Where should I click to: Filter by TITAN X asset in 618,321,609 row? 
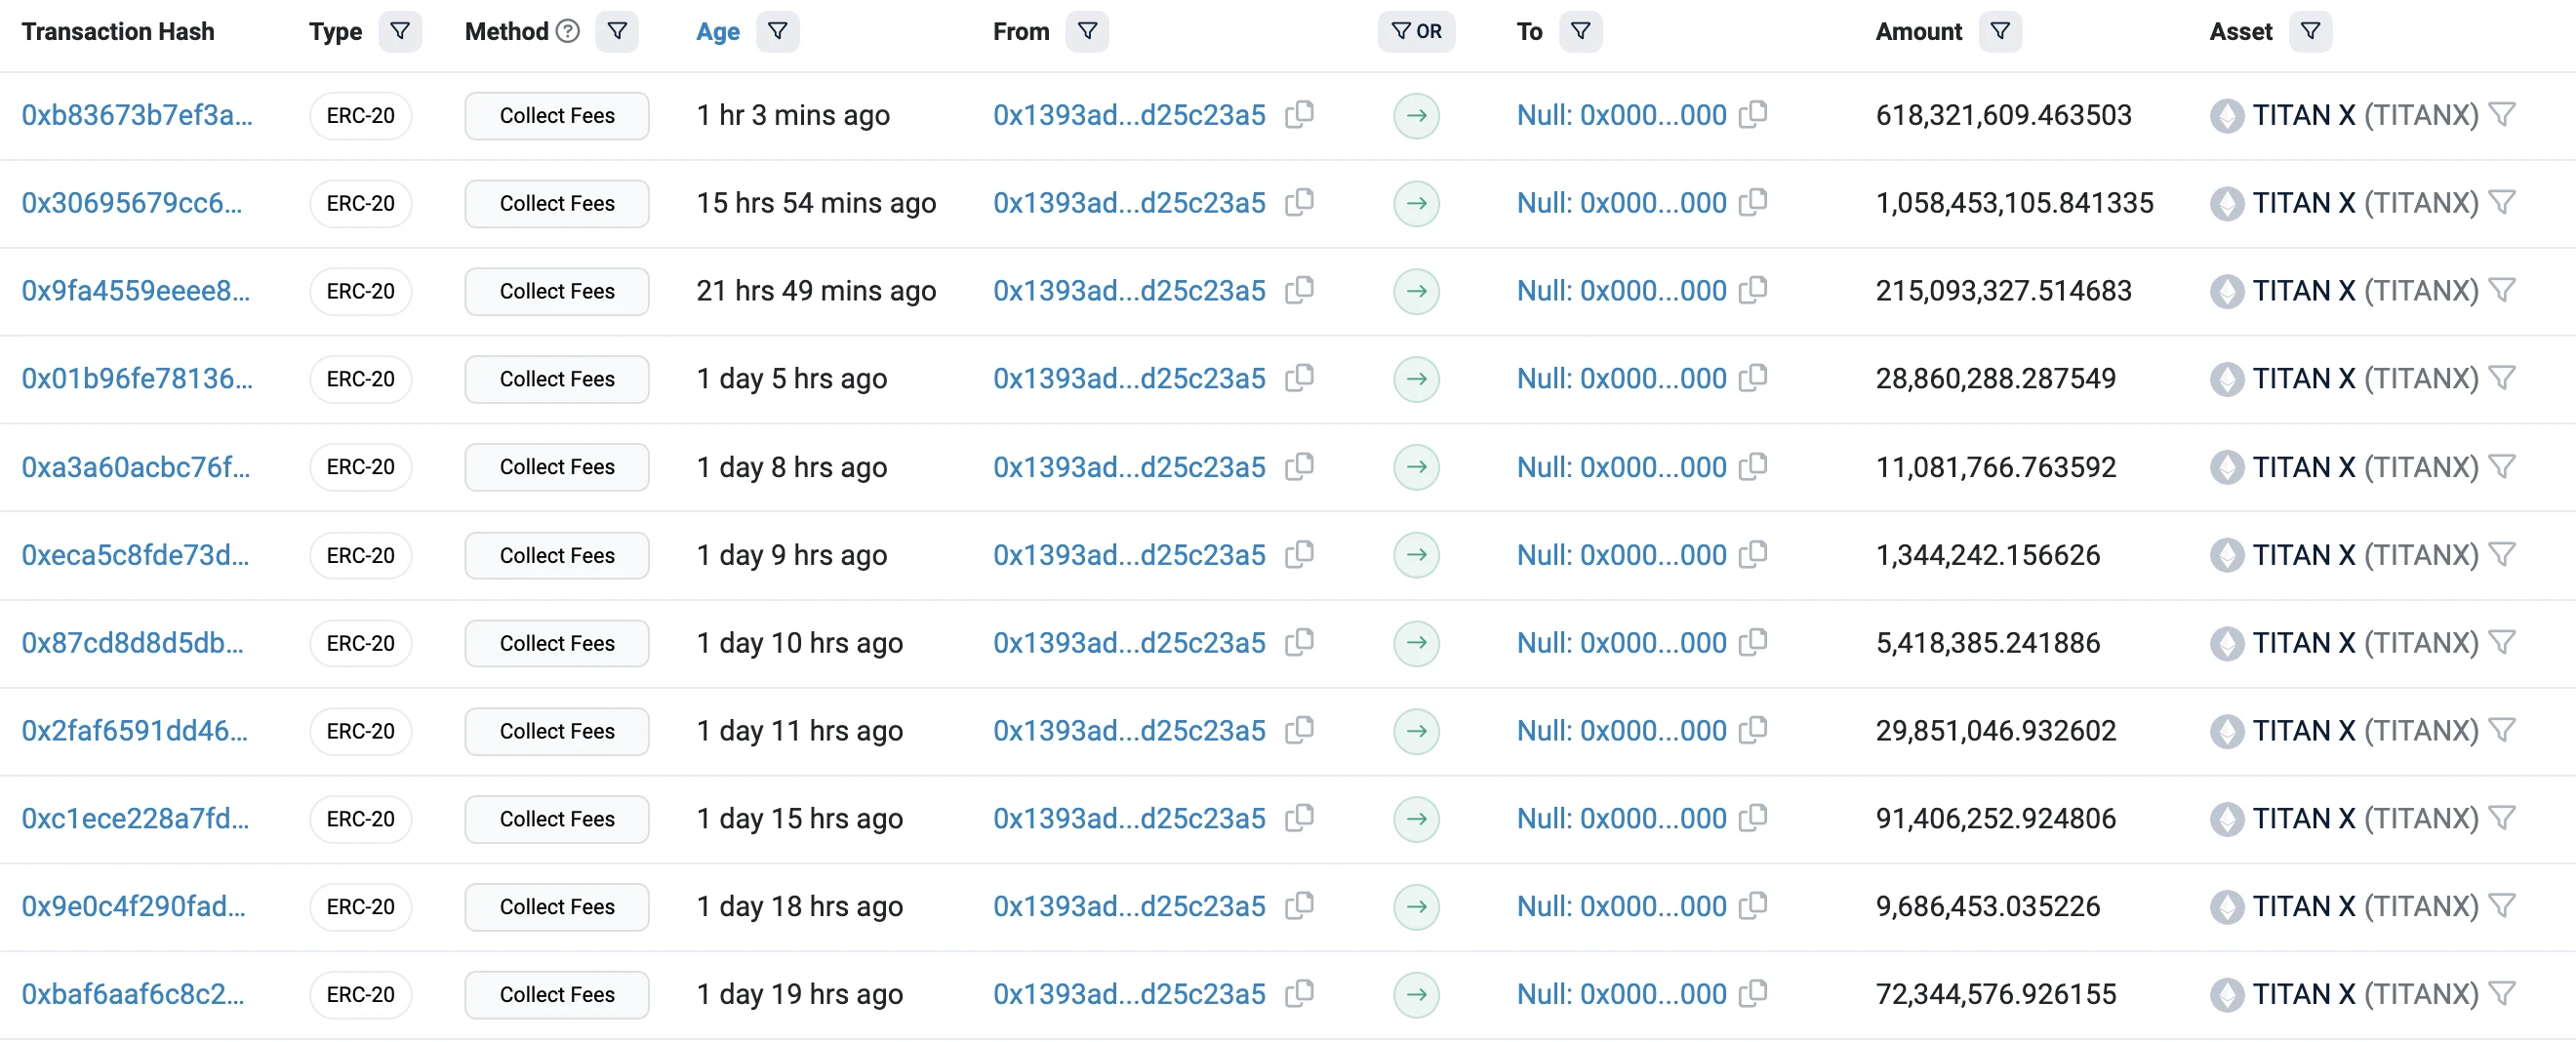pyautogui.click(x=2502, y=115)
